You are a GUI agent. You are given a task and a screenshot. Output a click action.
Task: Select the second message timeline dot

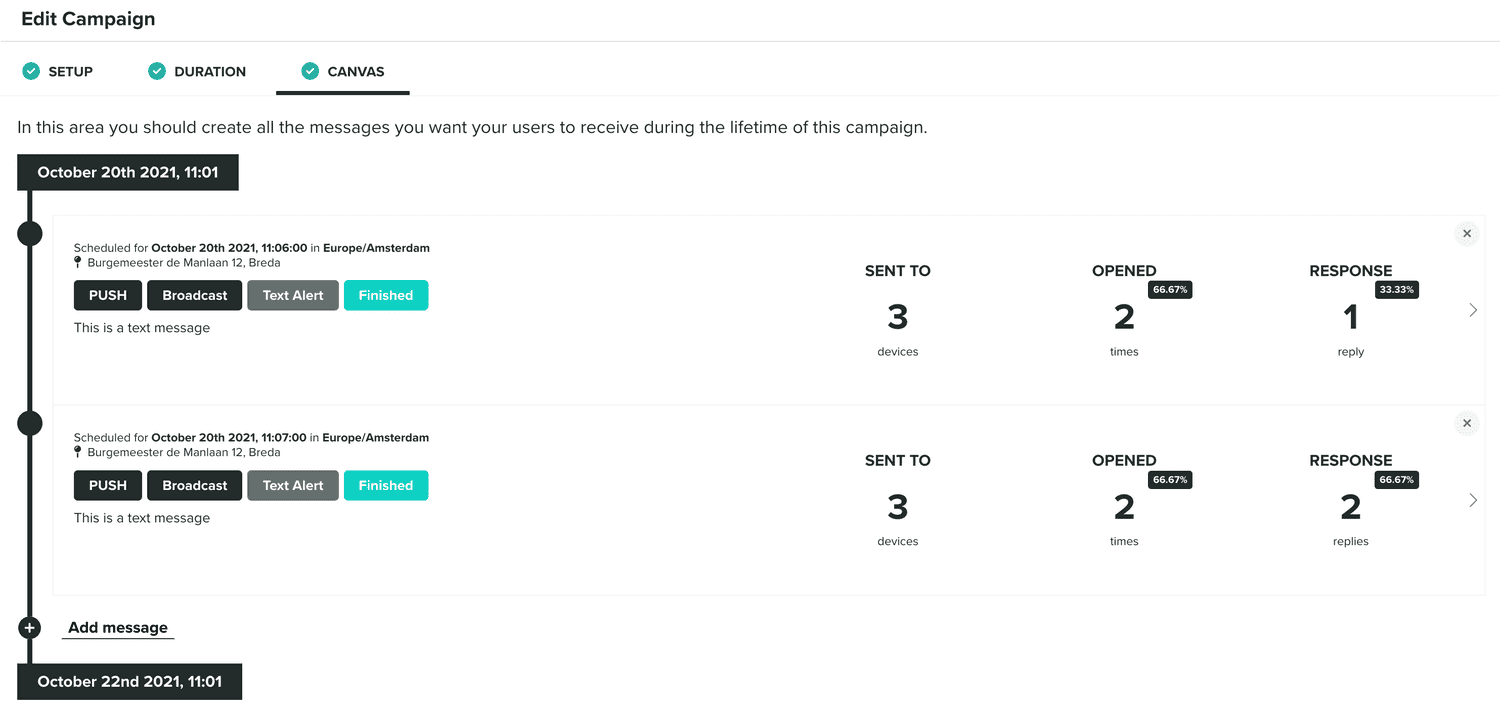[x=30, y=424]
